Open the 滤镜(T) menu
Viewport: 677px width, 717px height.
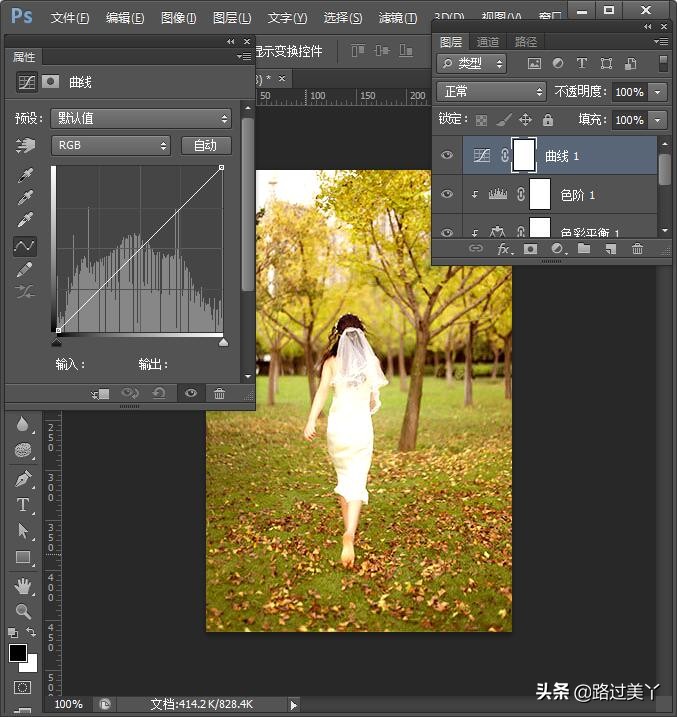[x=398, y=18]
